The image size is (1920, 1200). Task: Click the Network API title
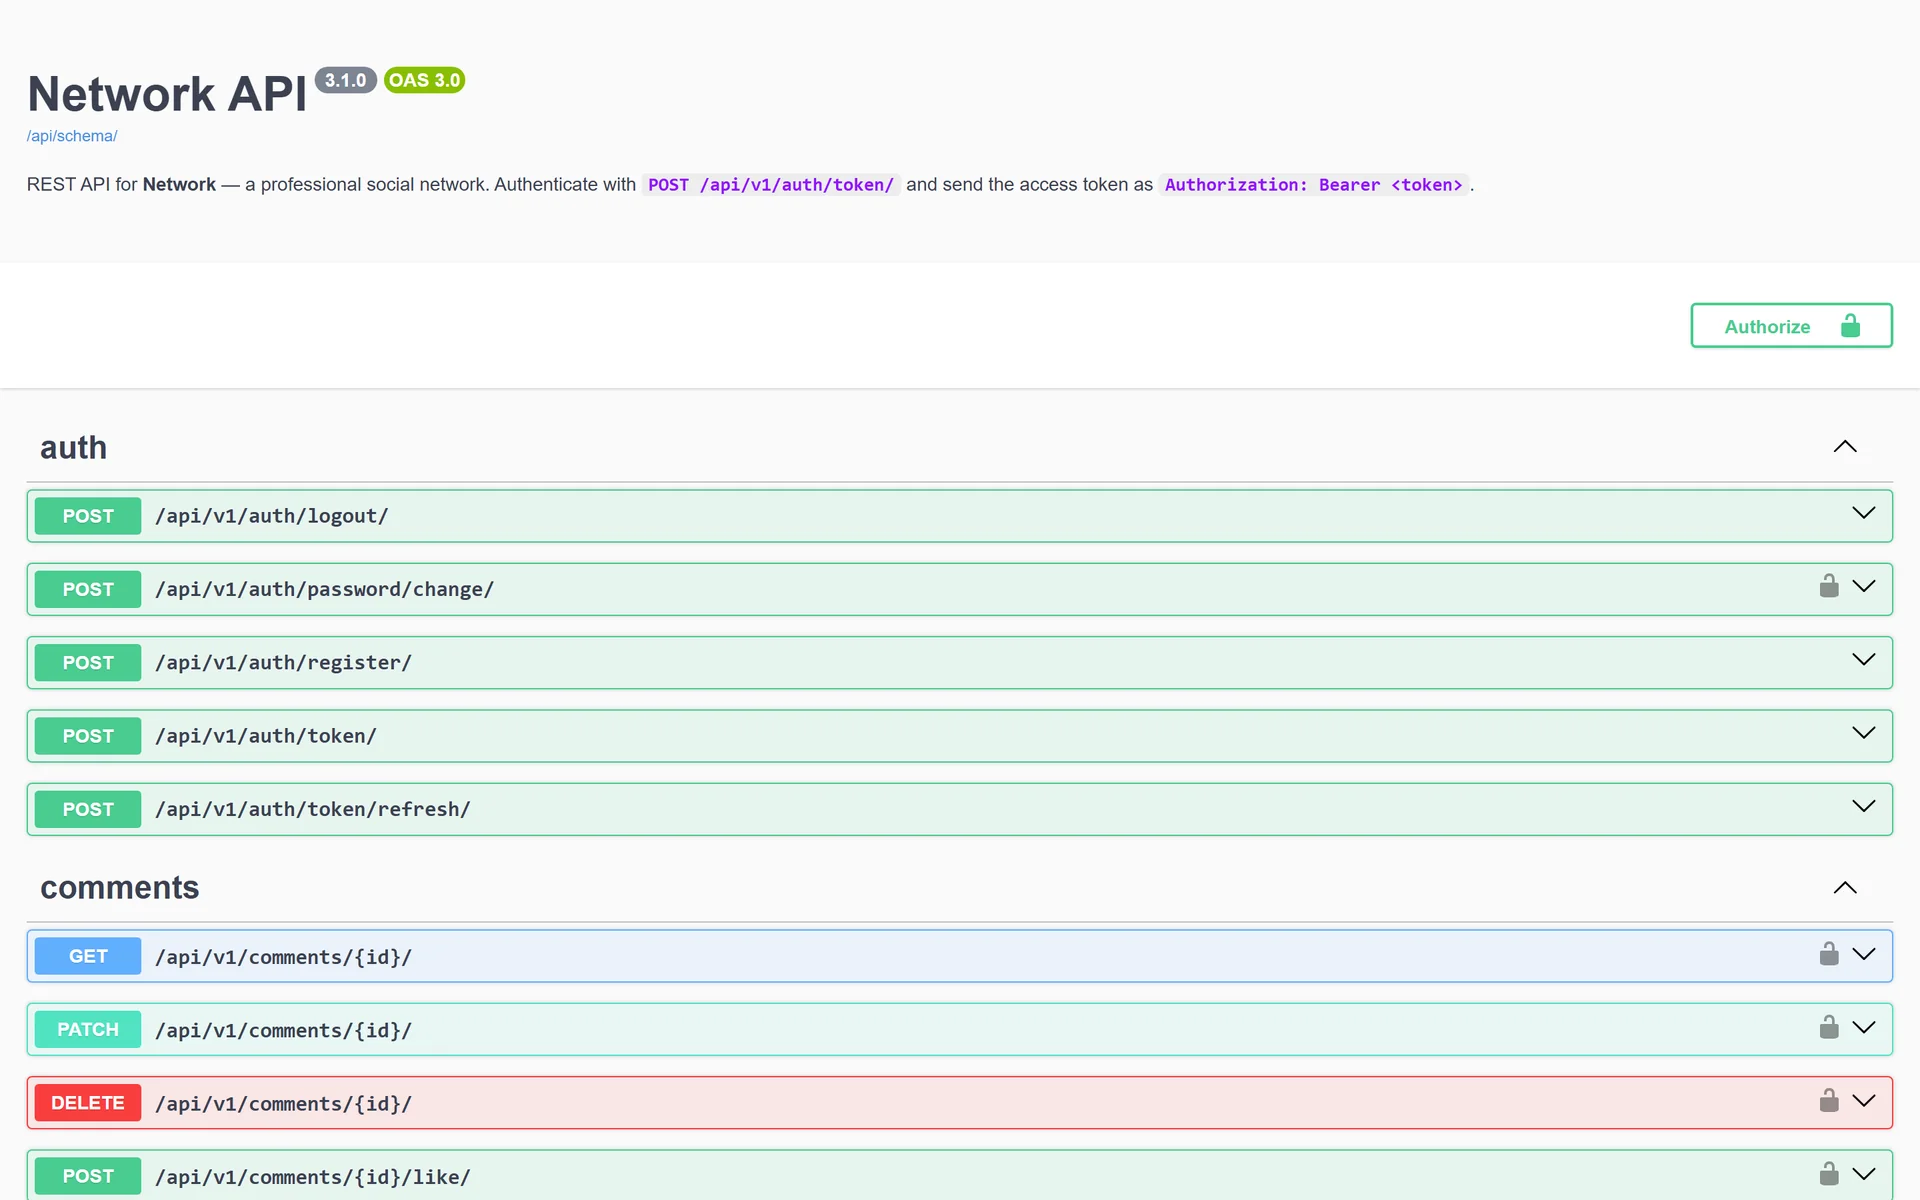click(167, 94)
